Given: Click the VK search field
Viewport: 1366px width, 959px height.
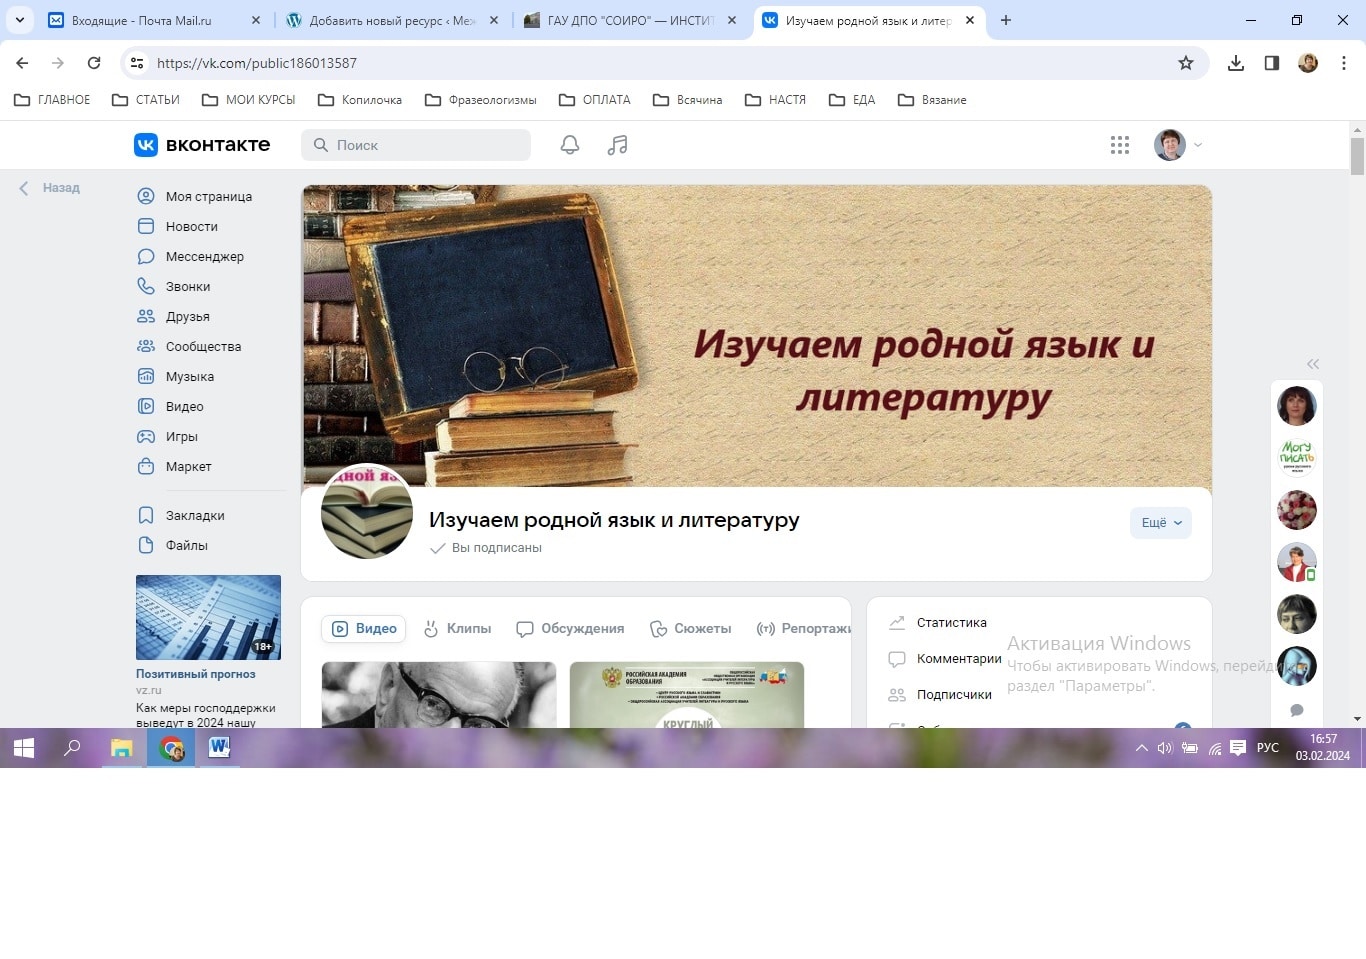Looking at the screenshot, I should [416, 145].
